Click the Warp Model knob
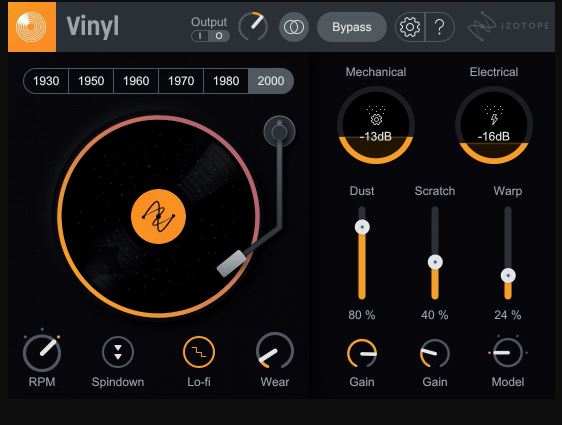 click(508, 353)
